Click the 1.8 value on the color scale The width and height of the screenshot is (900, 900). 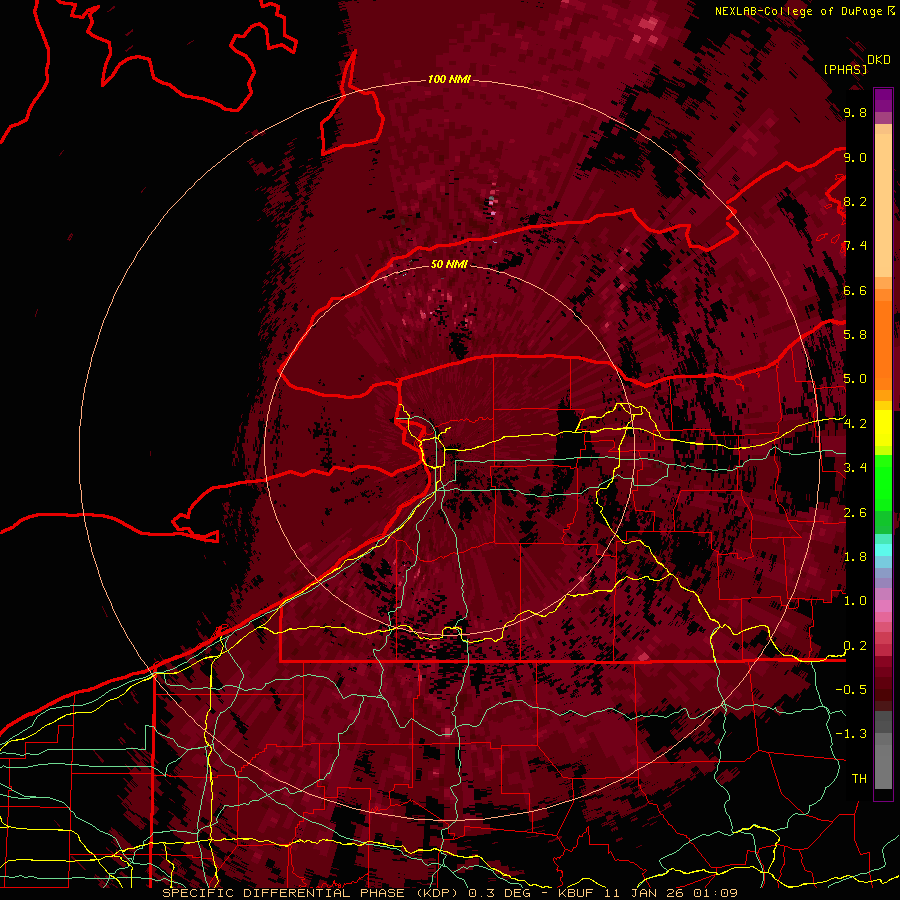pos(855,557)
